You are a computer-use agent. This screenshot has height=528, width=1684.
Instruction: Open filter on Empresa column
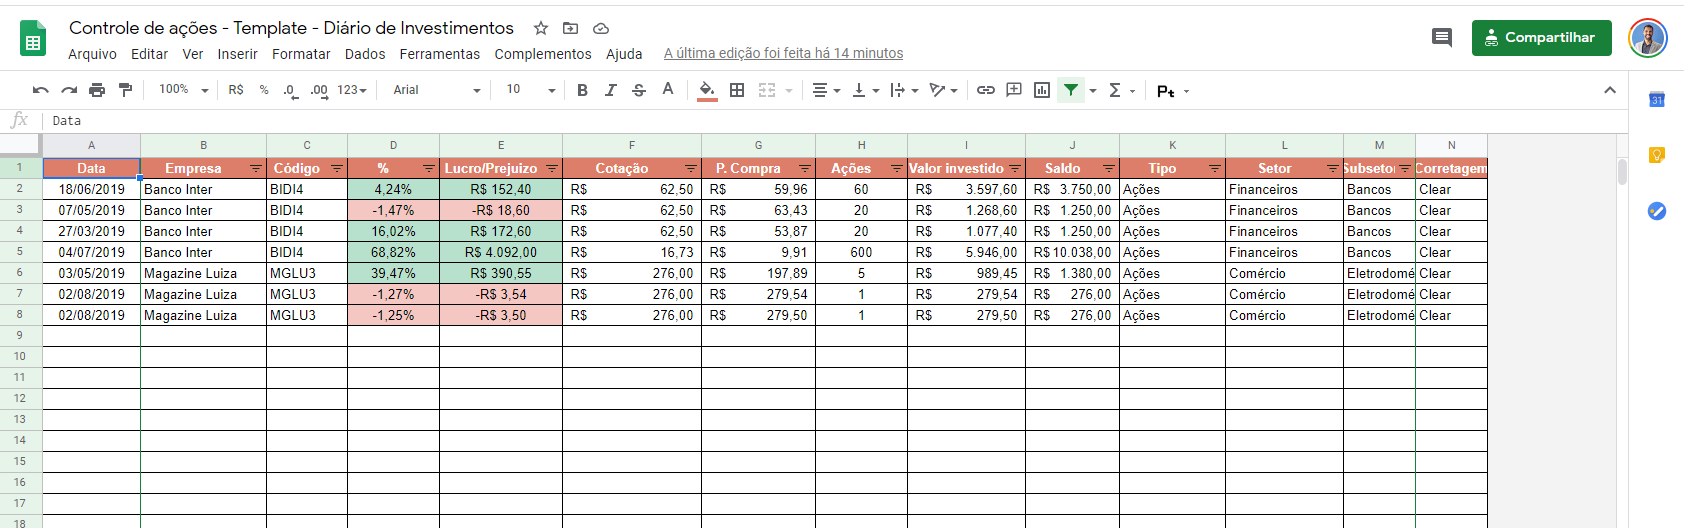coord(256,169)
